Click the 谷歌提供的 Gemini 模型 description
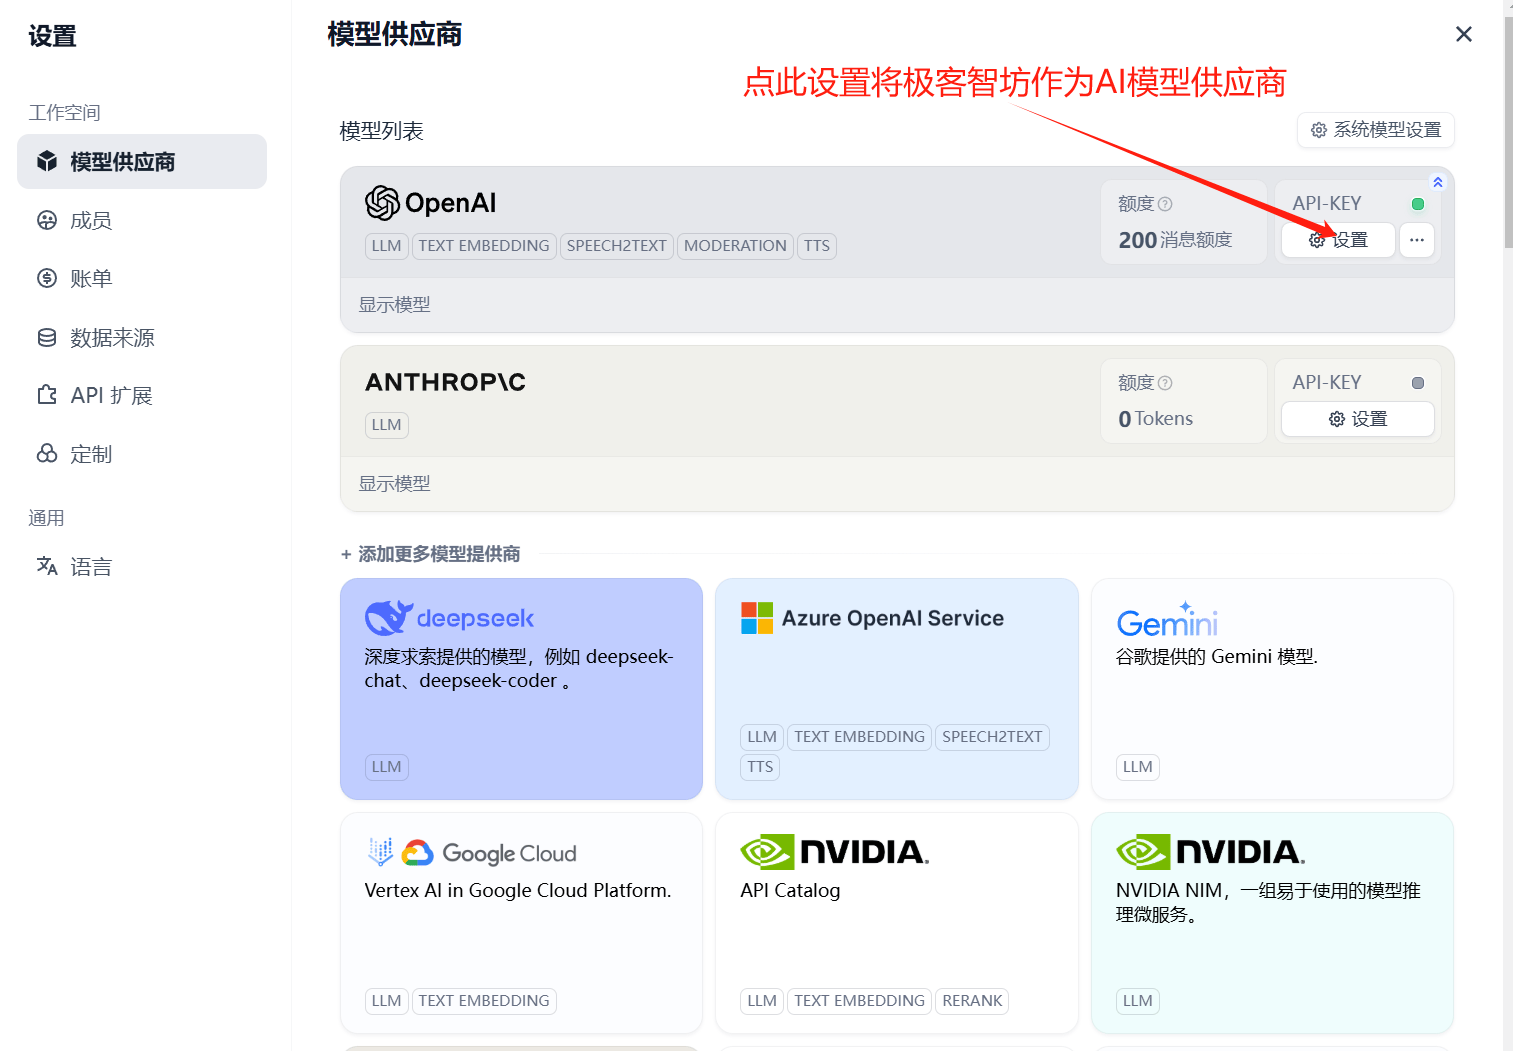The image size is (1513, 1051). 1217,657
